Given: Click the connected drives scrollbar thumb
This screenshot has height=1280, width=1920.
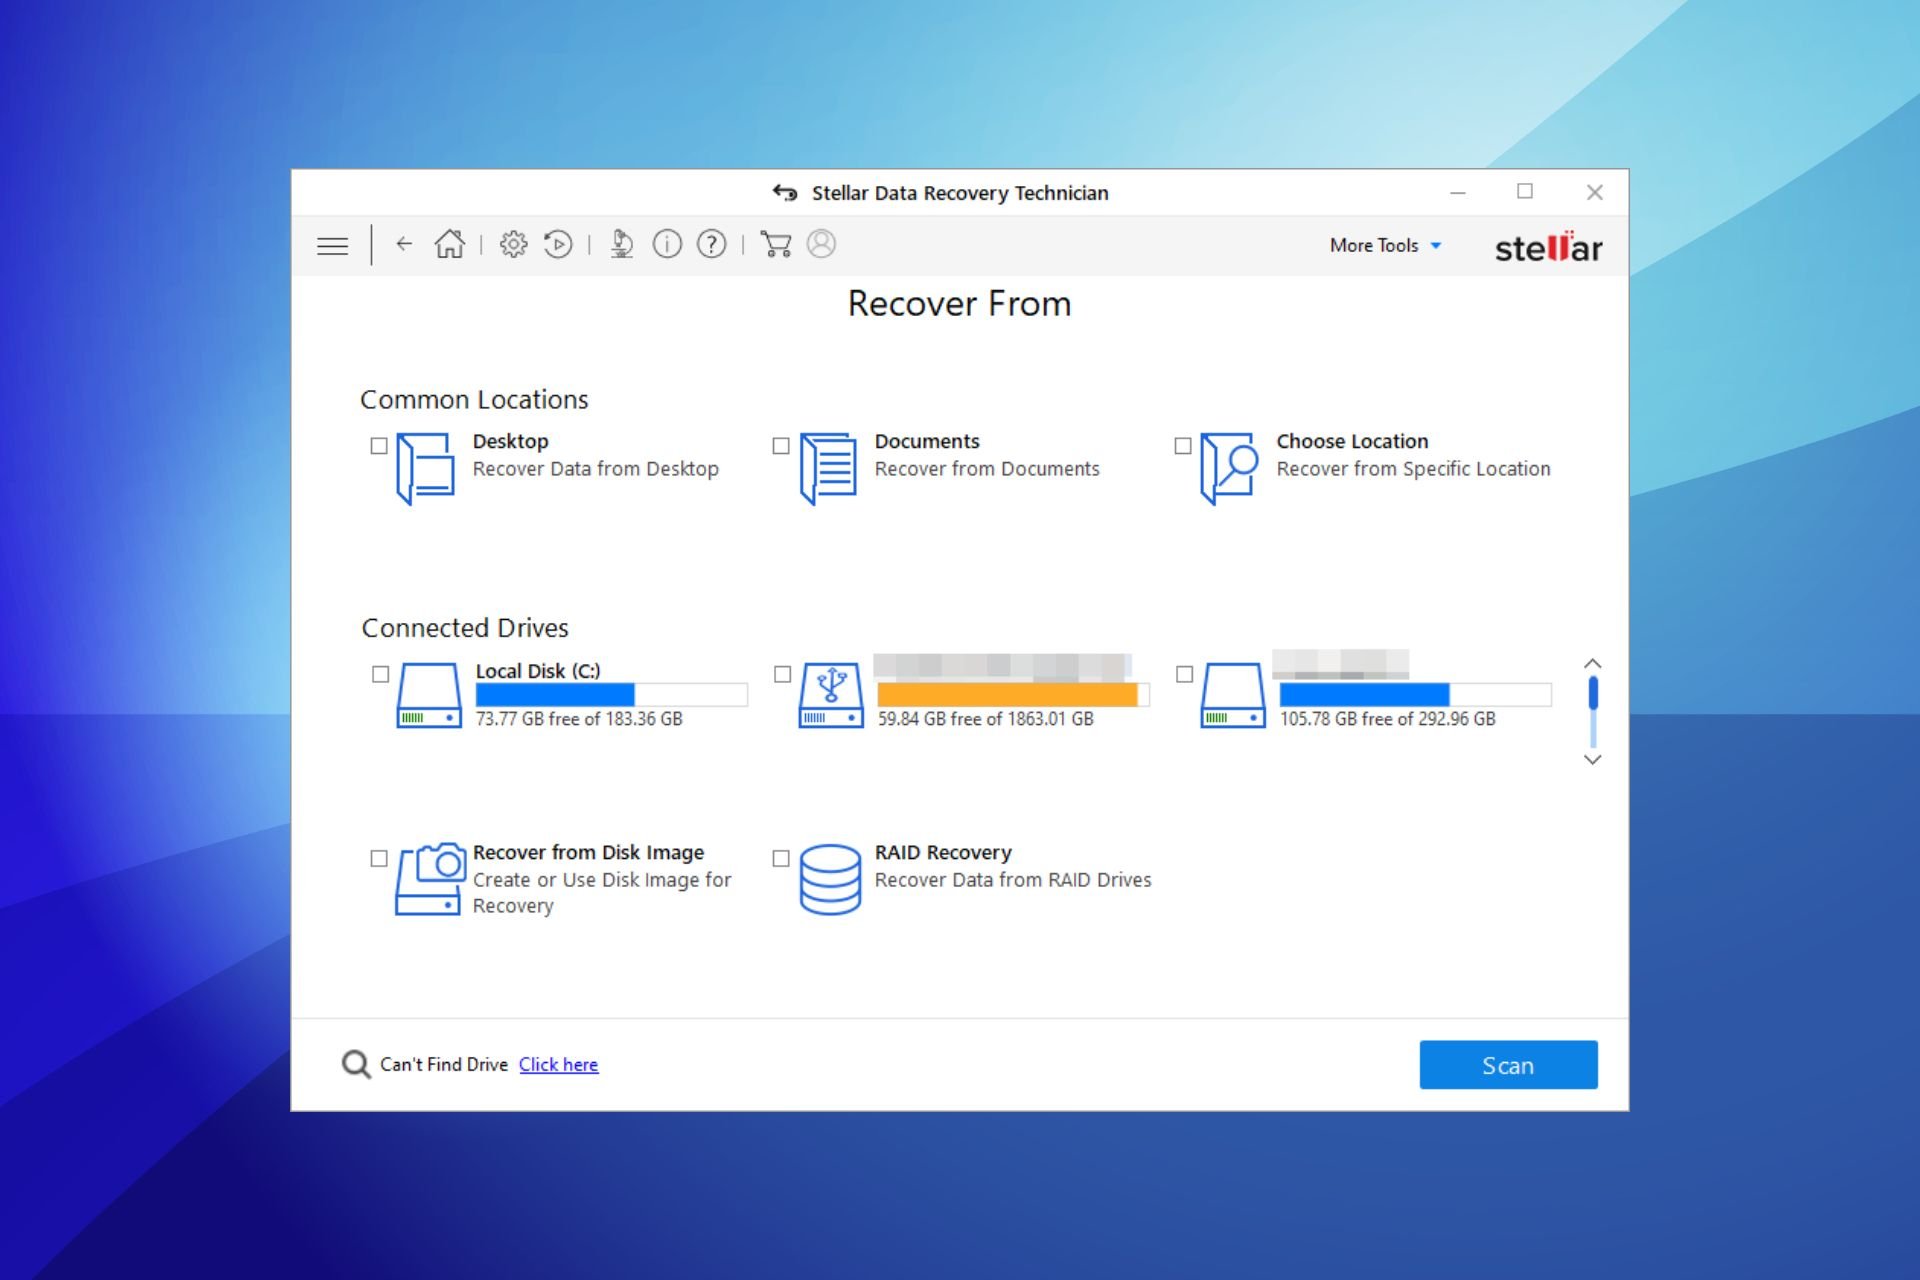Looking at the screenshot, I should (x=1593, y=693).
